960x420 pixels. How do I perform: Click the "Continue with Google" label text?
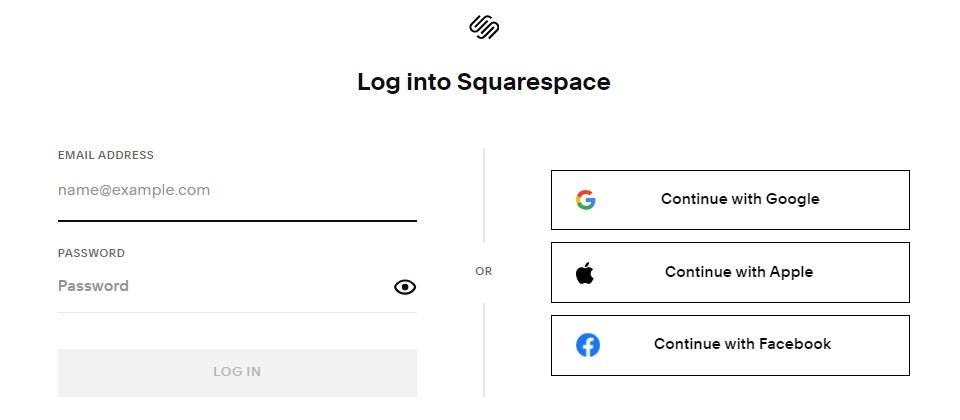click(740, 199)
